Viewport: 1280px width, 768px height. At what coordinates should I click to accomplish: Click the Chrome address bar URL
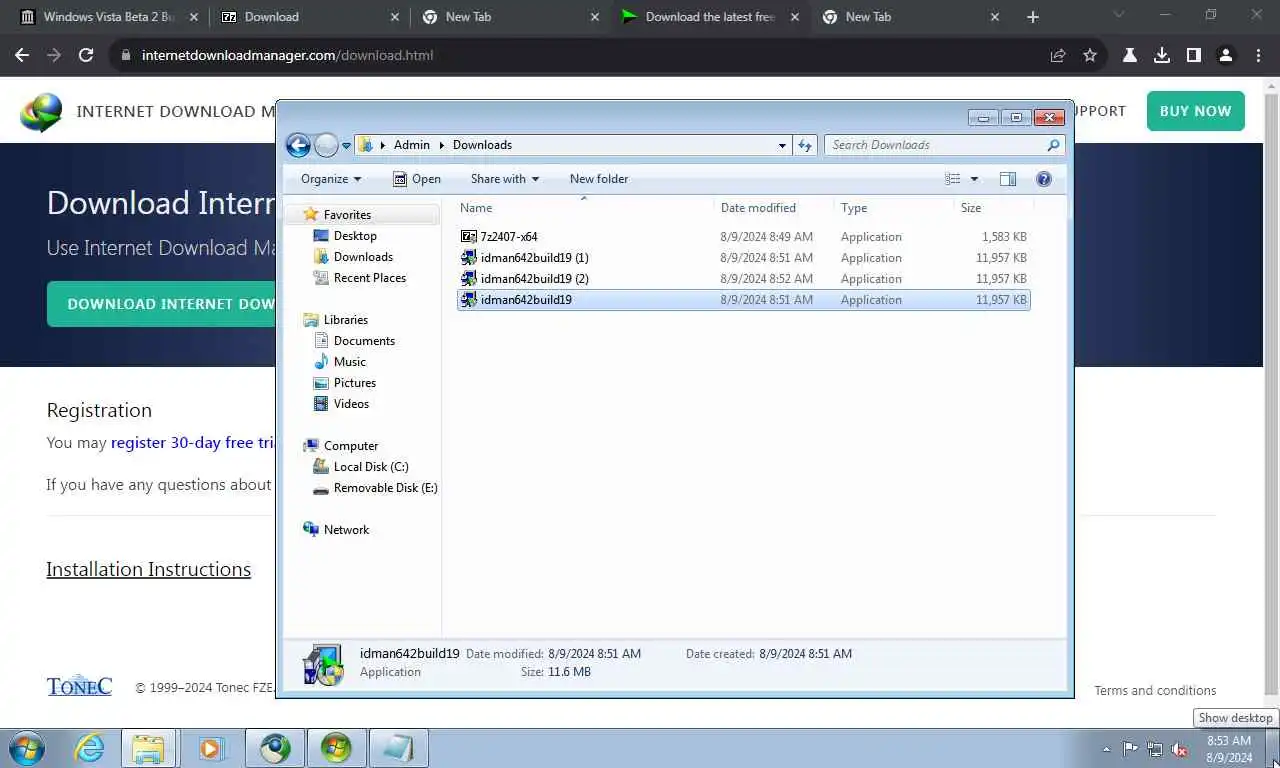(x=287, y=55)
